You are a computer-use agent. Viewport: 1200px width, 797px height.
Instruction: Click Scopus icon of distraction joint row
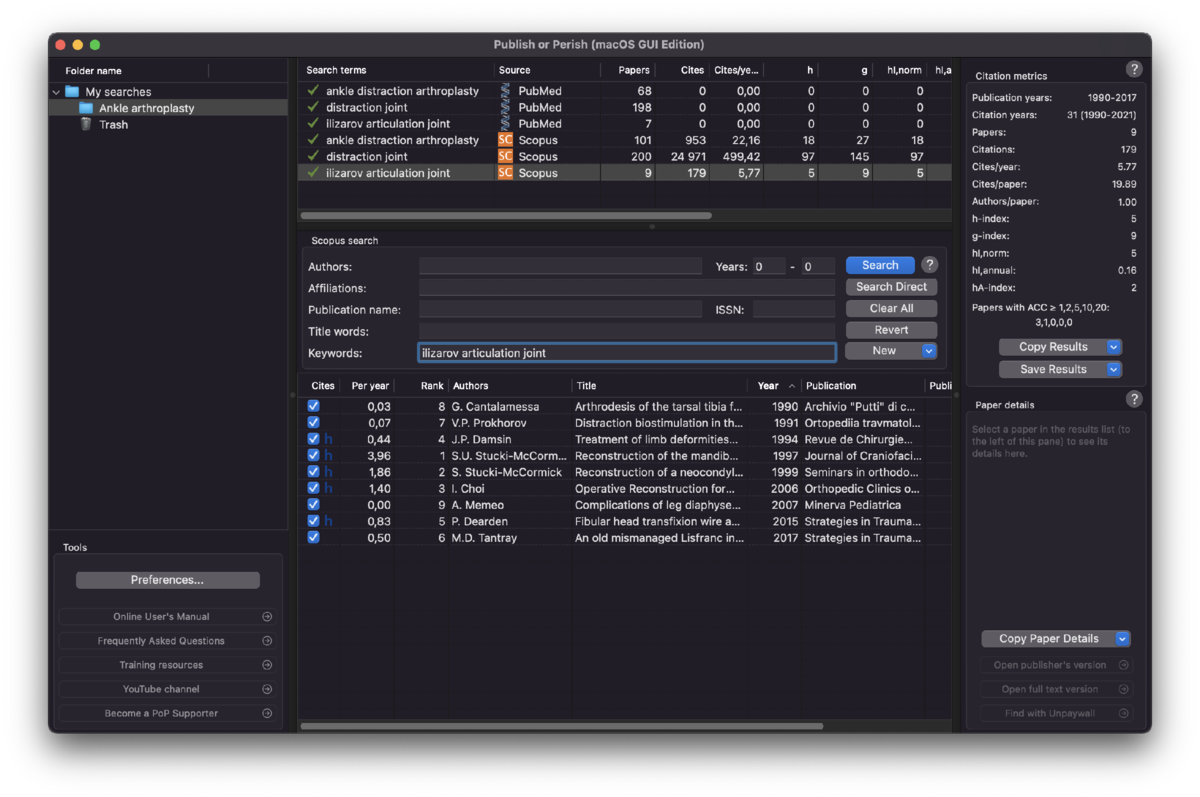tap(505, 156)
